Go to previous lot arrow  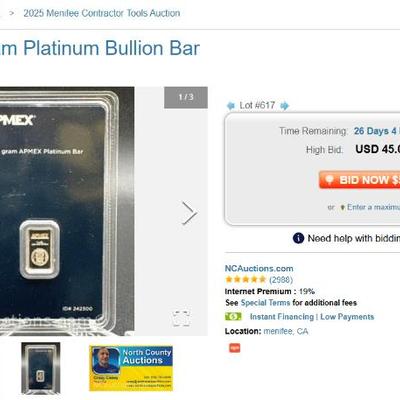pyautogui.click(x=230, y=106)
